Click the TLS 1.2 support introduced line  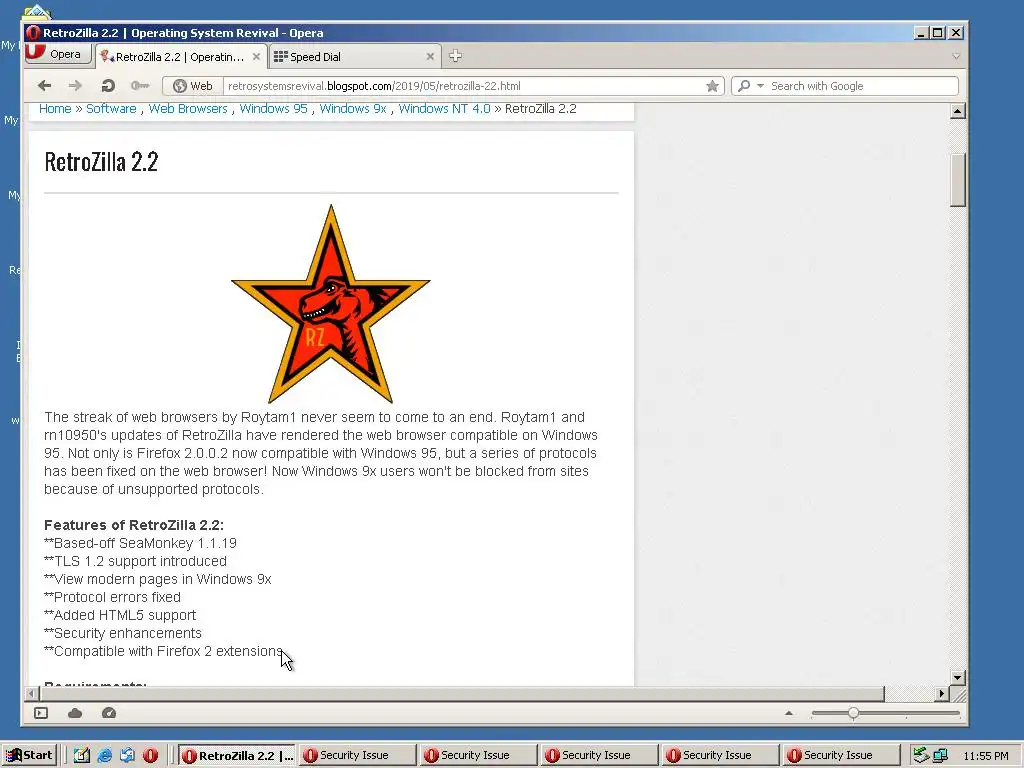(x=135, y=561)
